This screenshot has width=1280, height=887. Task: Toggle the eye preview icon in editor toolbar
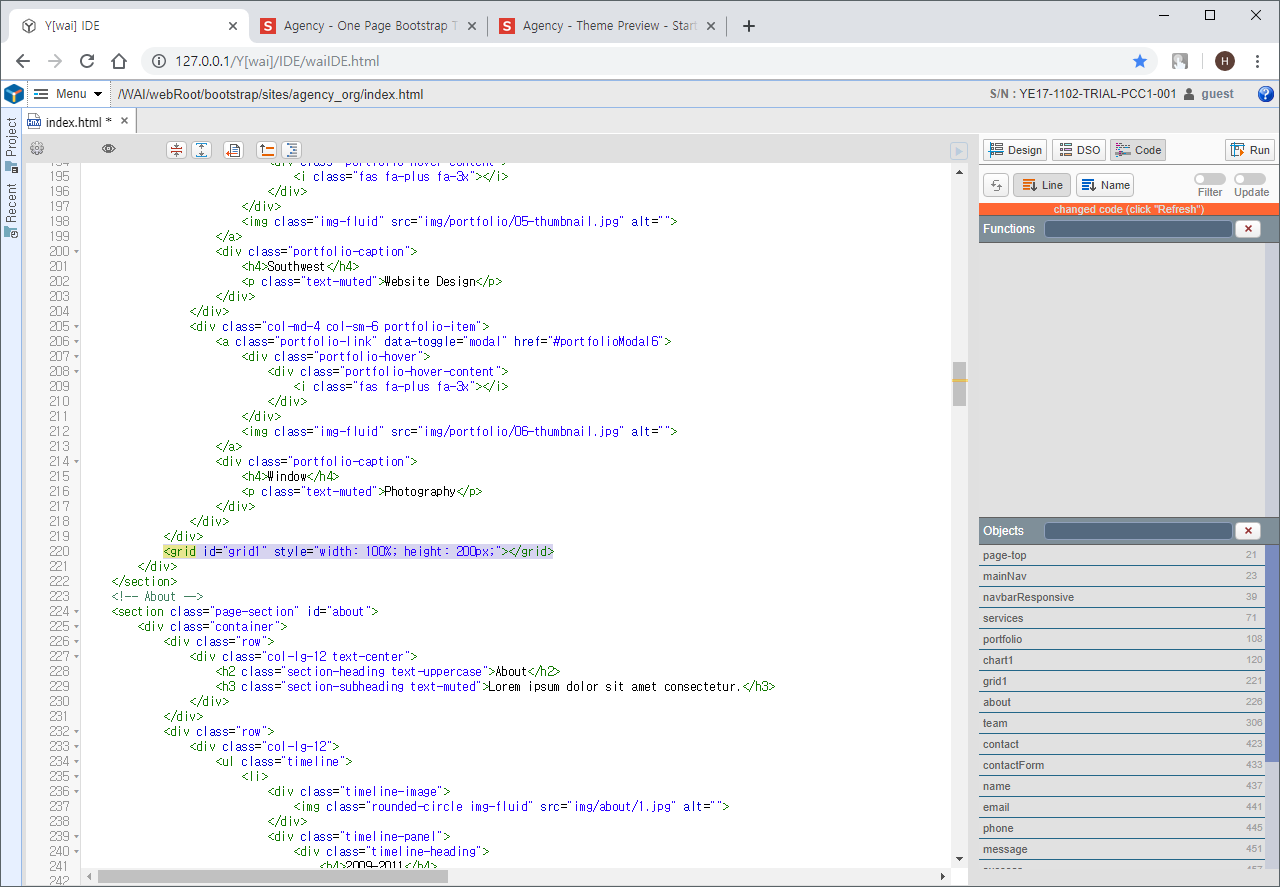[x=109, y=149]
